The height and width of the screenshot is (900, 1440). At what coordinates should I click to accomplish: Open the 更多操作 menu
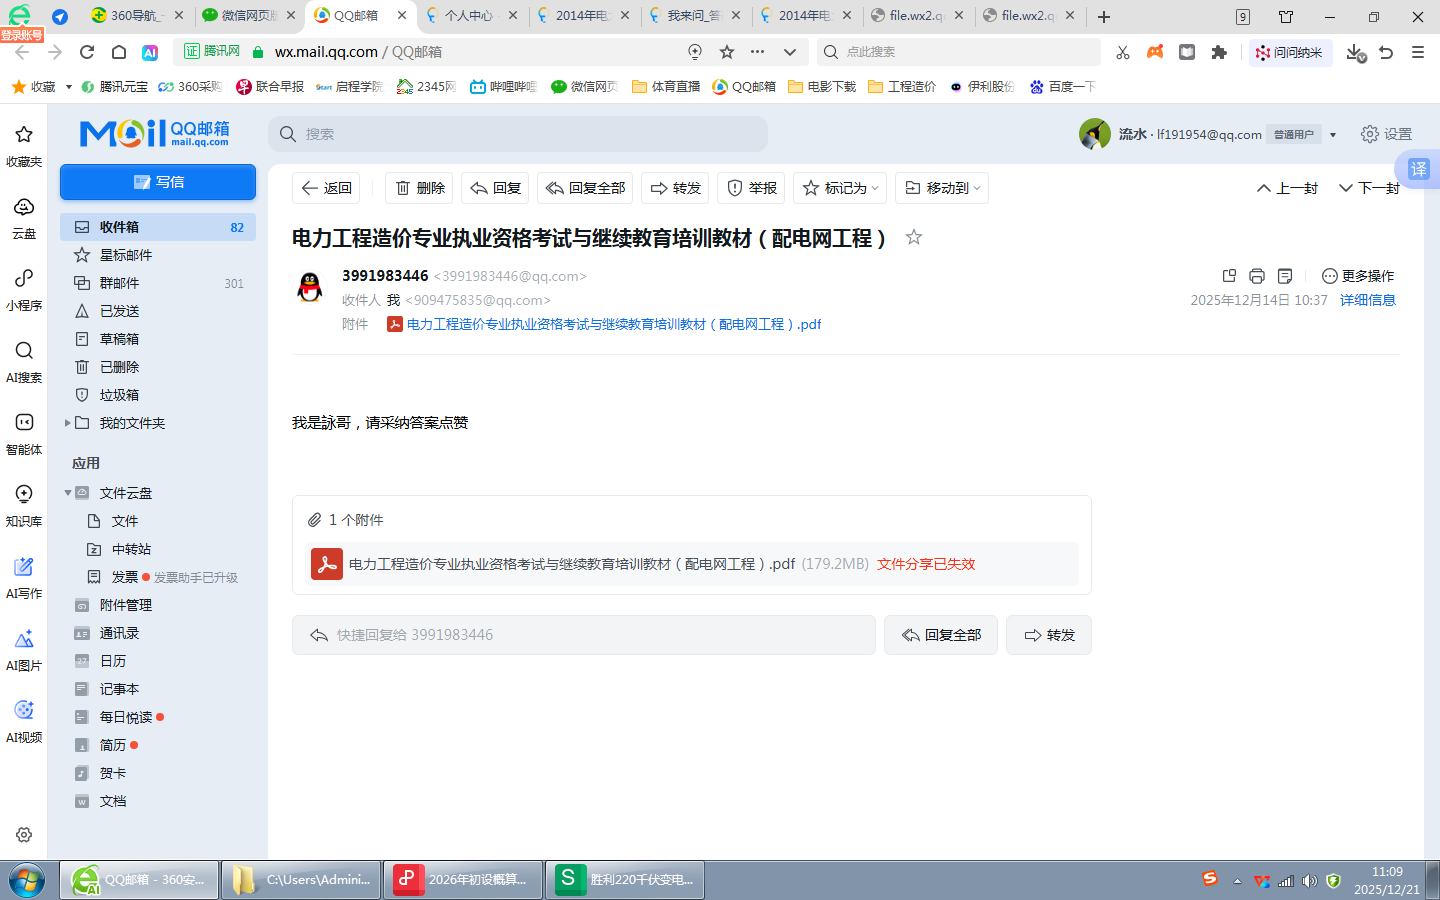1356,275
